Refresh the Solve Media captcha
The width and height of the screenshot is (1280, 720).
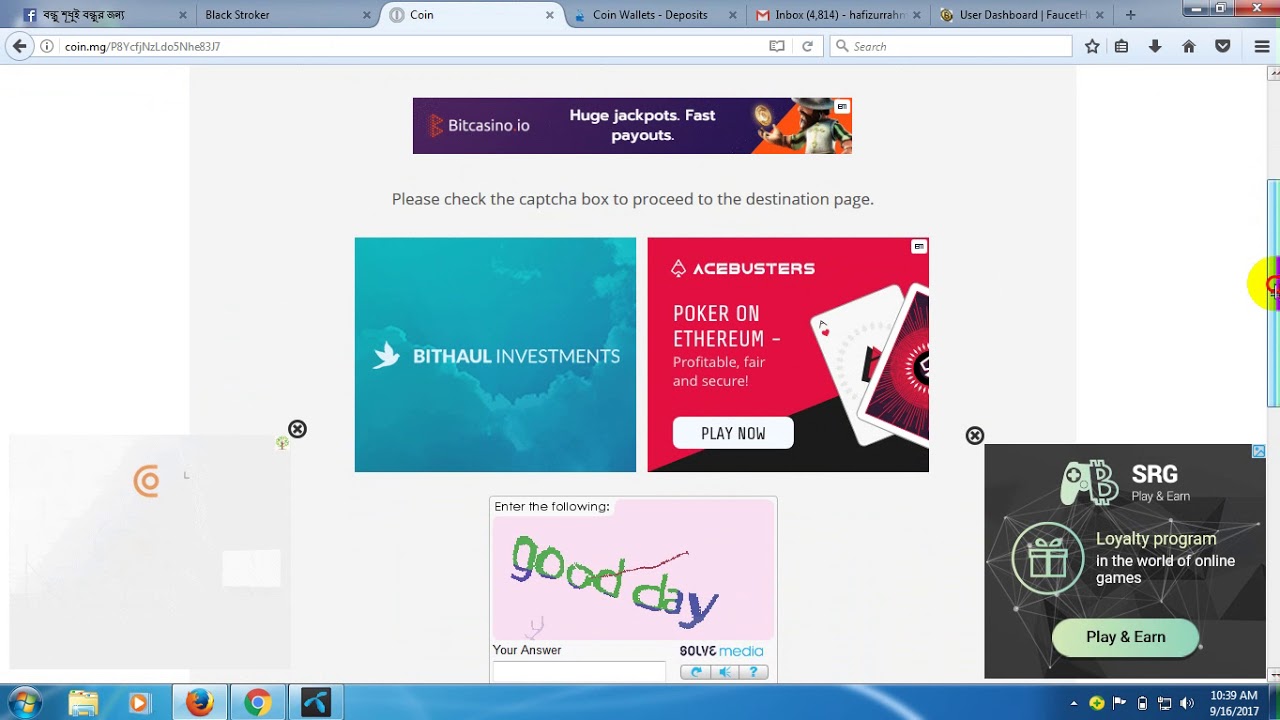[x=696, y=672]
